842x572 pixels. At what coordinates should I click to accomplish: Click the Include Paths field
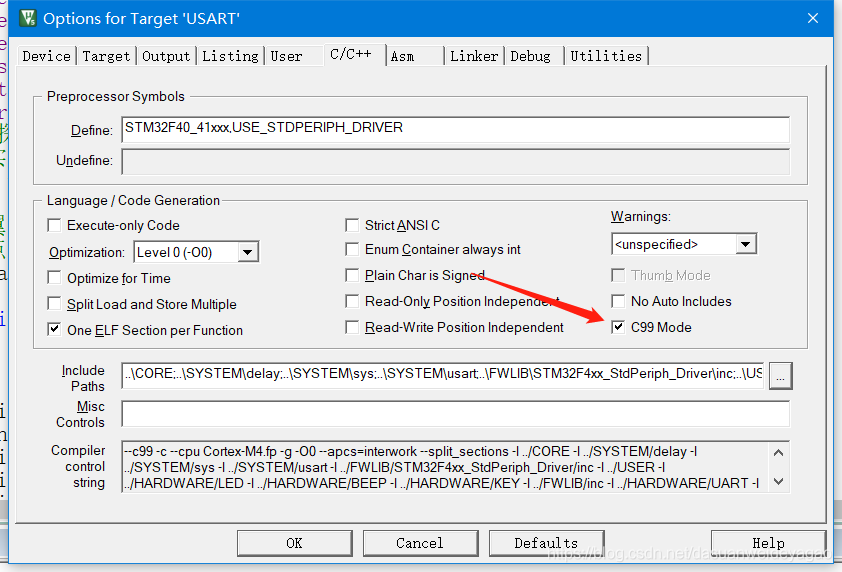point(442,374)
